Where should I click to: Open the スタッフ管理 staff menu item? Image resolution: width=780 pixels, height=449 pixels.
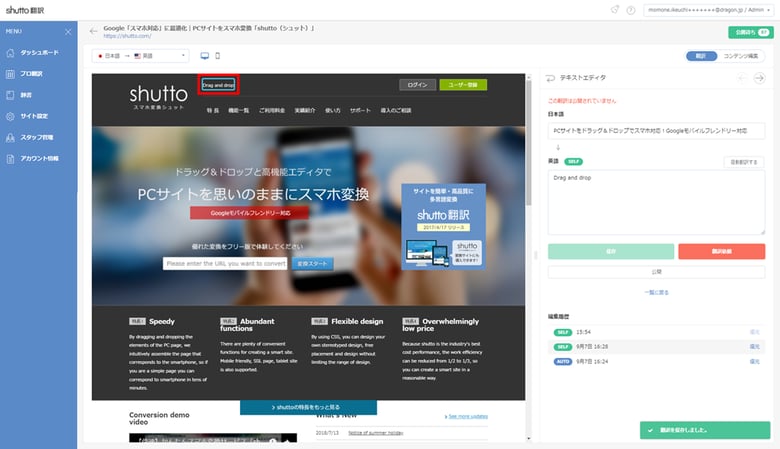click(39, 137)
